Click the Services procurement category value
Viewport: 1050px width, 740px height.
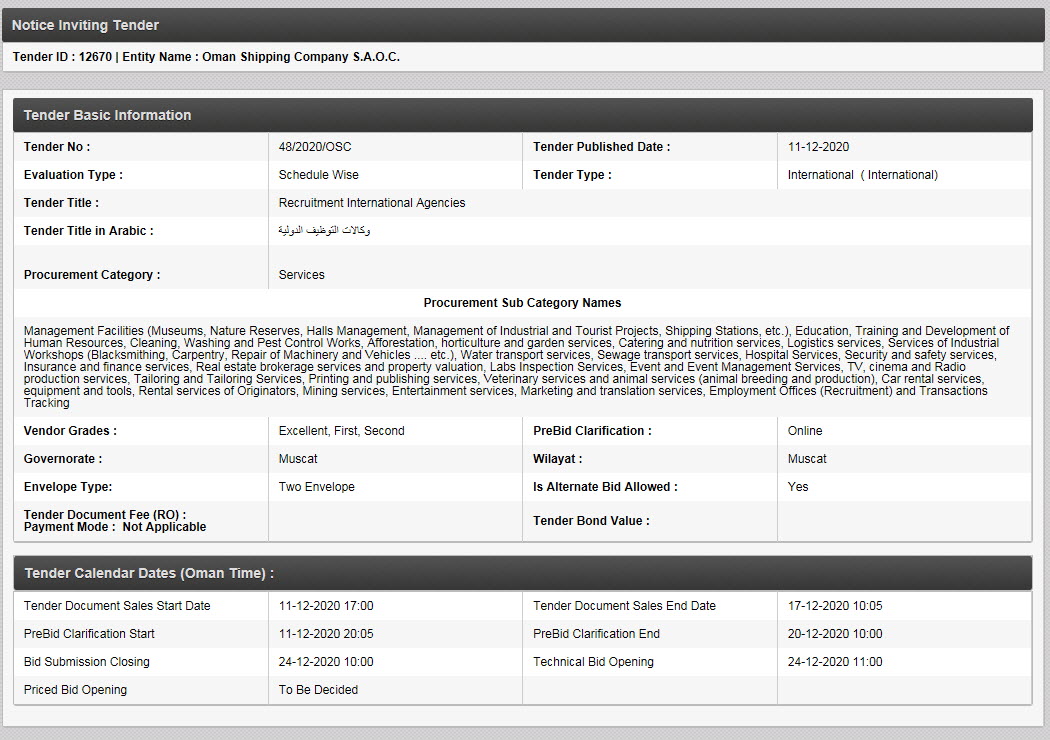pyautogui.click(x=301, y=275)
